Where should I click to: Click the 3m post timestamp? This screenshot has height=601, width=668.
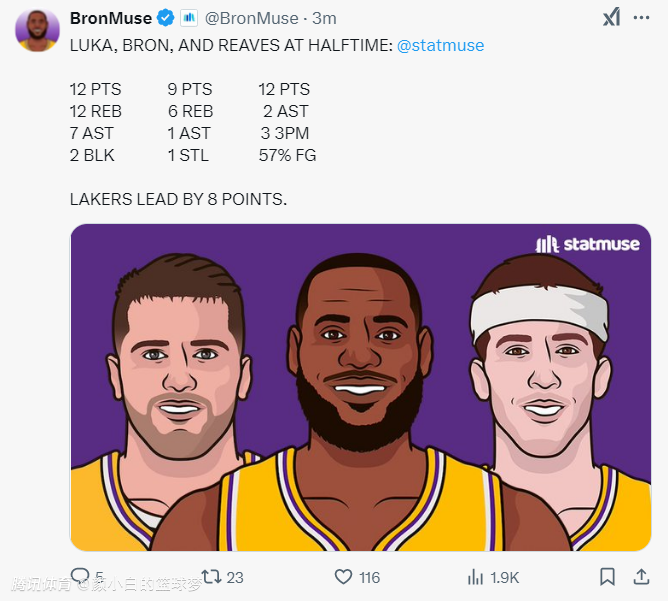coord(325,18)
